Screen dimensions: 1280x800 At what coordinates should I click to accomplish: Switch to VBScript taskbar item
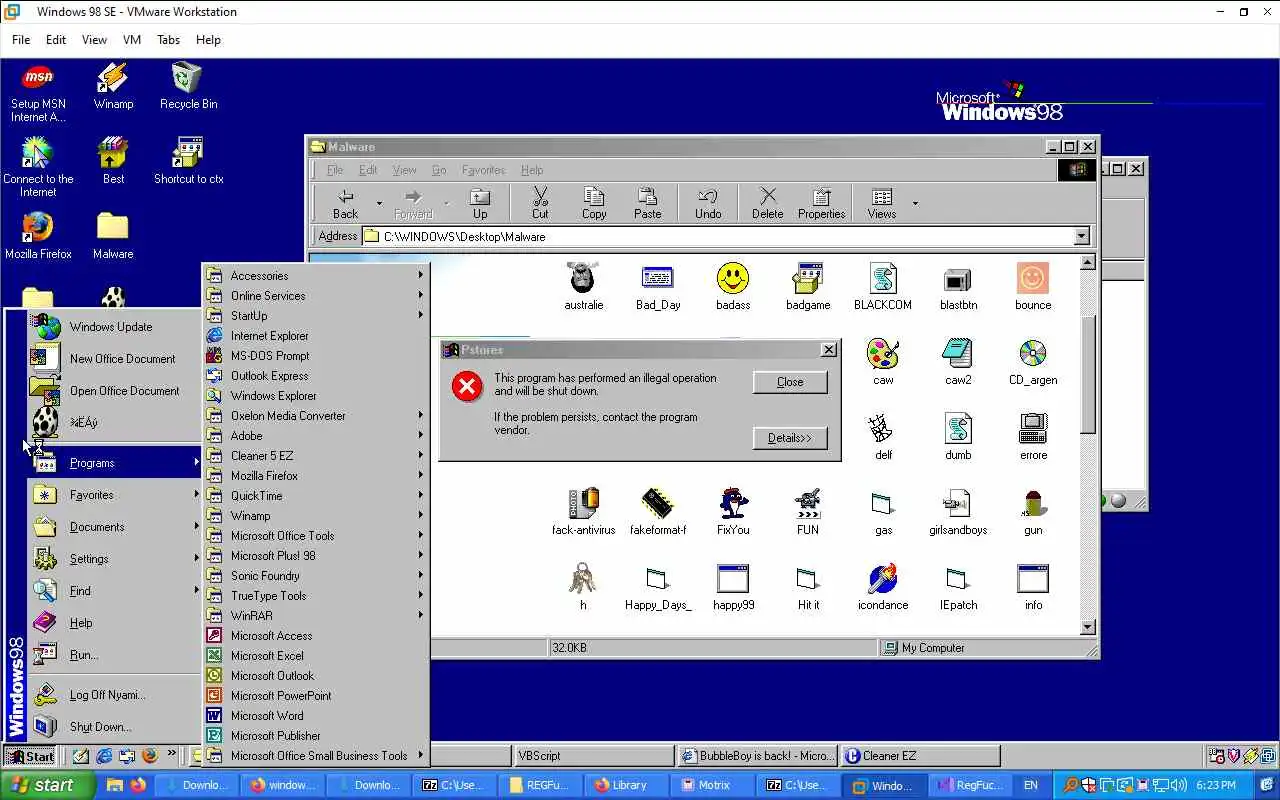click(594, 756)
